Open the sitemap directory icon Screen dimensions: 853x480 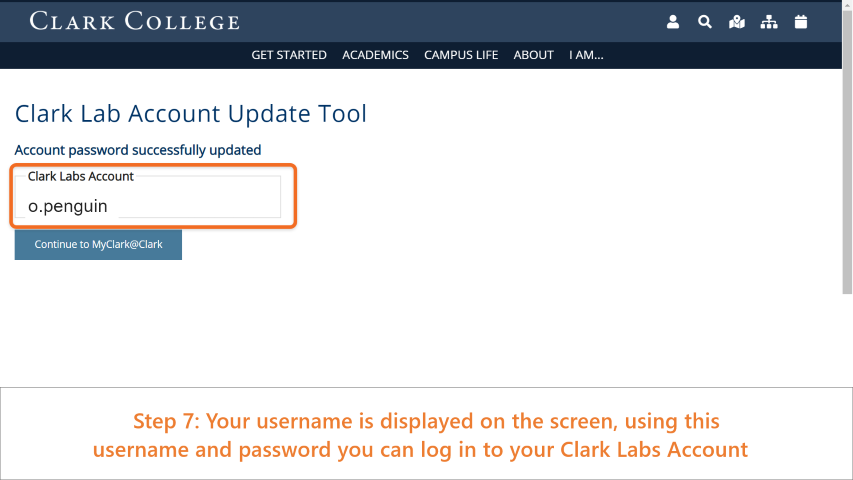(769, 22)
